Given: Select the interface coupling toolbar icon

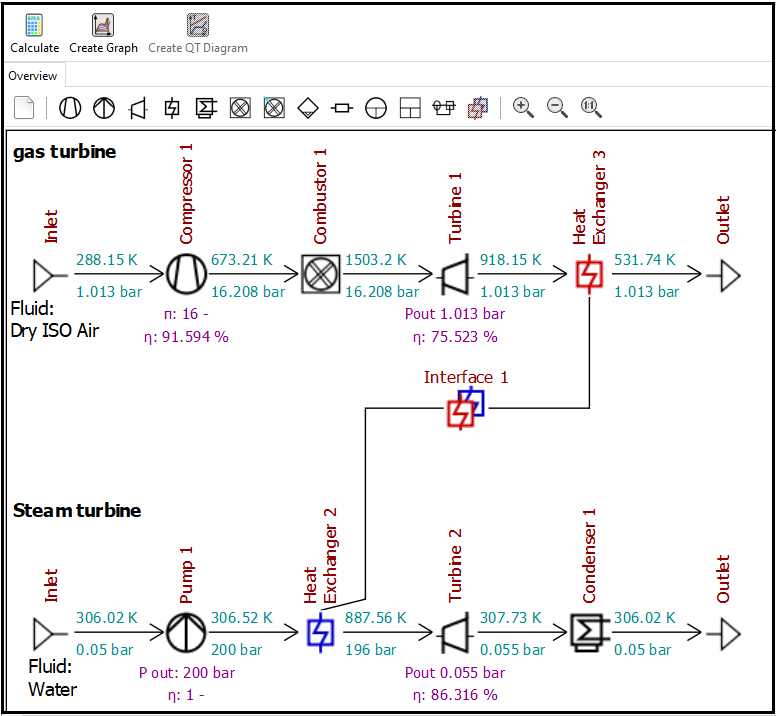Looking at the screenshot, I should pyautogui.click(x=478, y=108).
